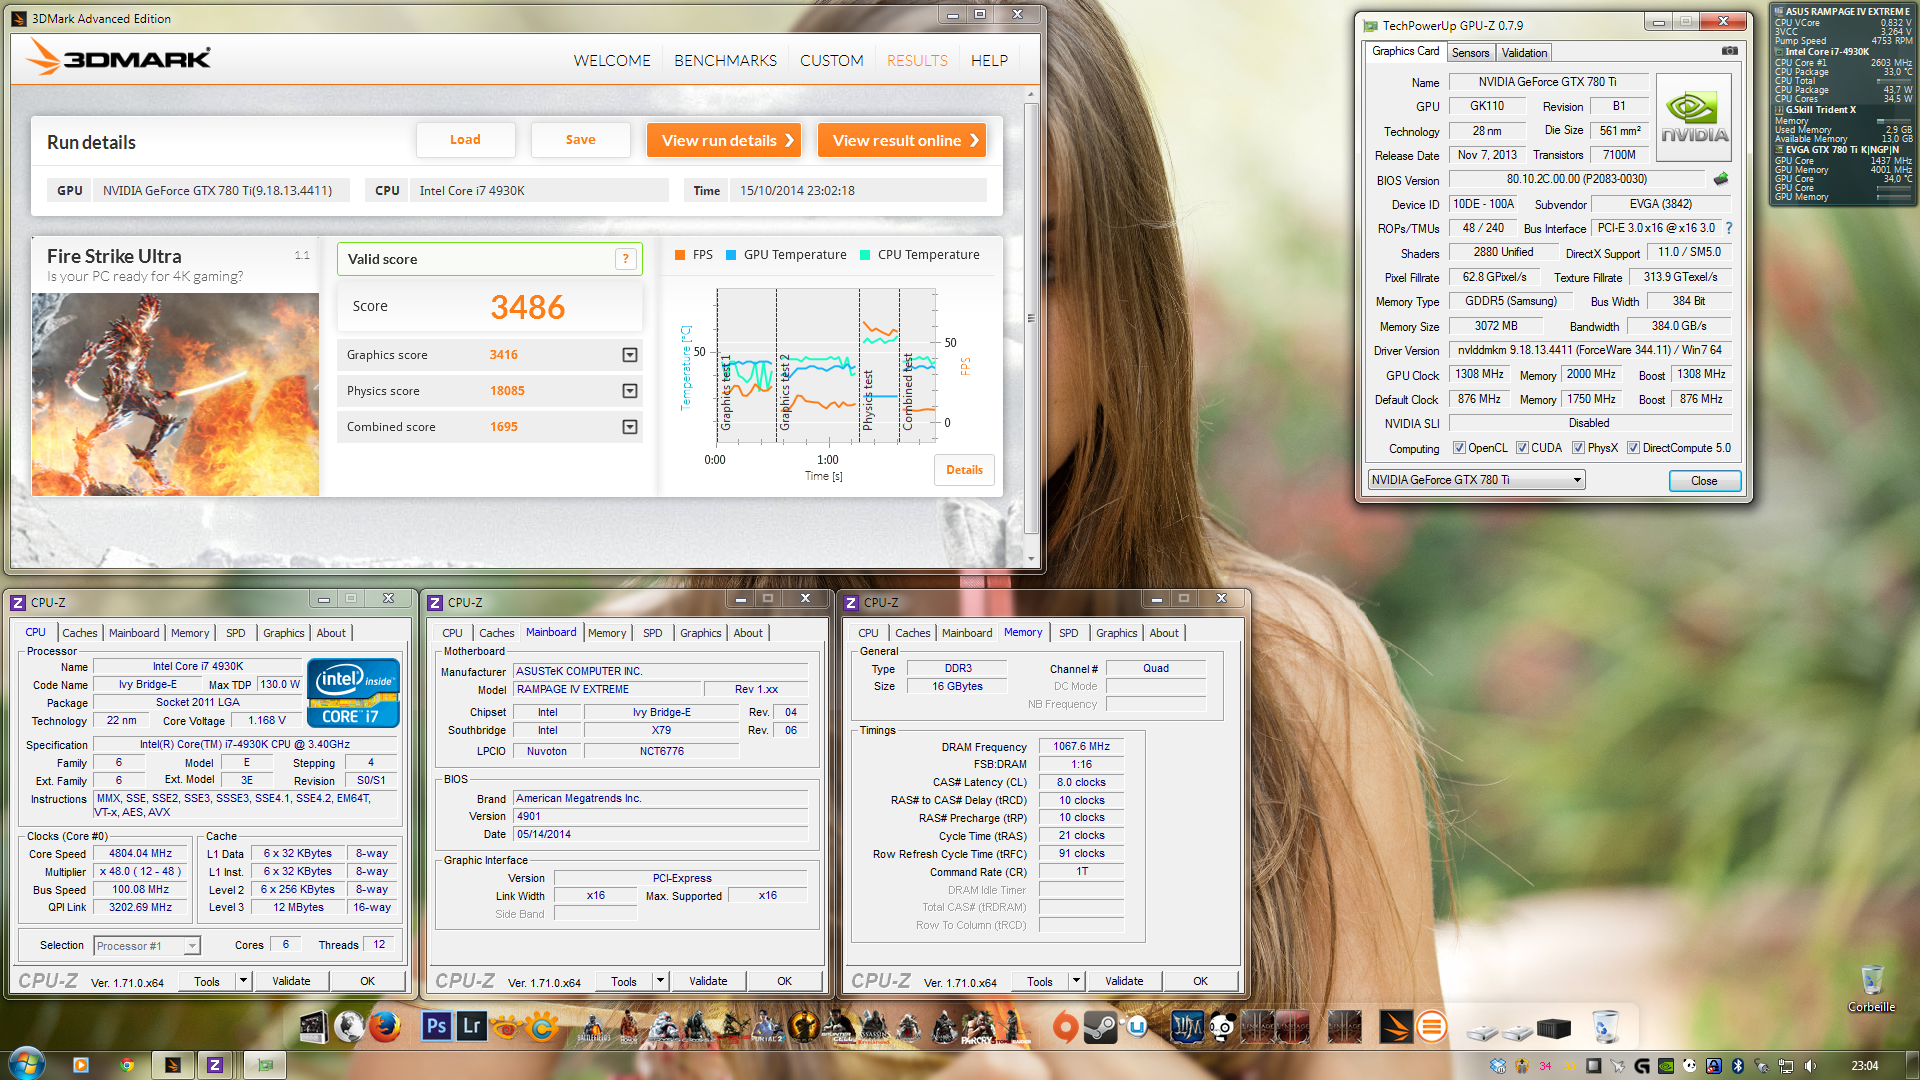Go to the CUSTOM tab in 3DMark
Screen dimensions: 1920x1080
[831, 61]
